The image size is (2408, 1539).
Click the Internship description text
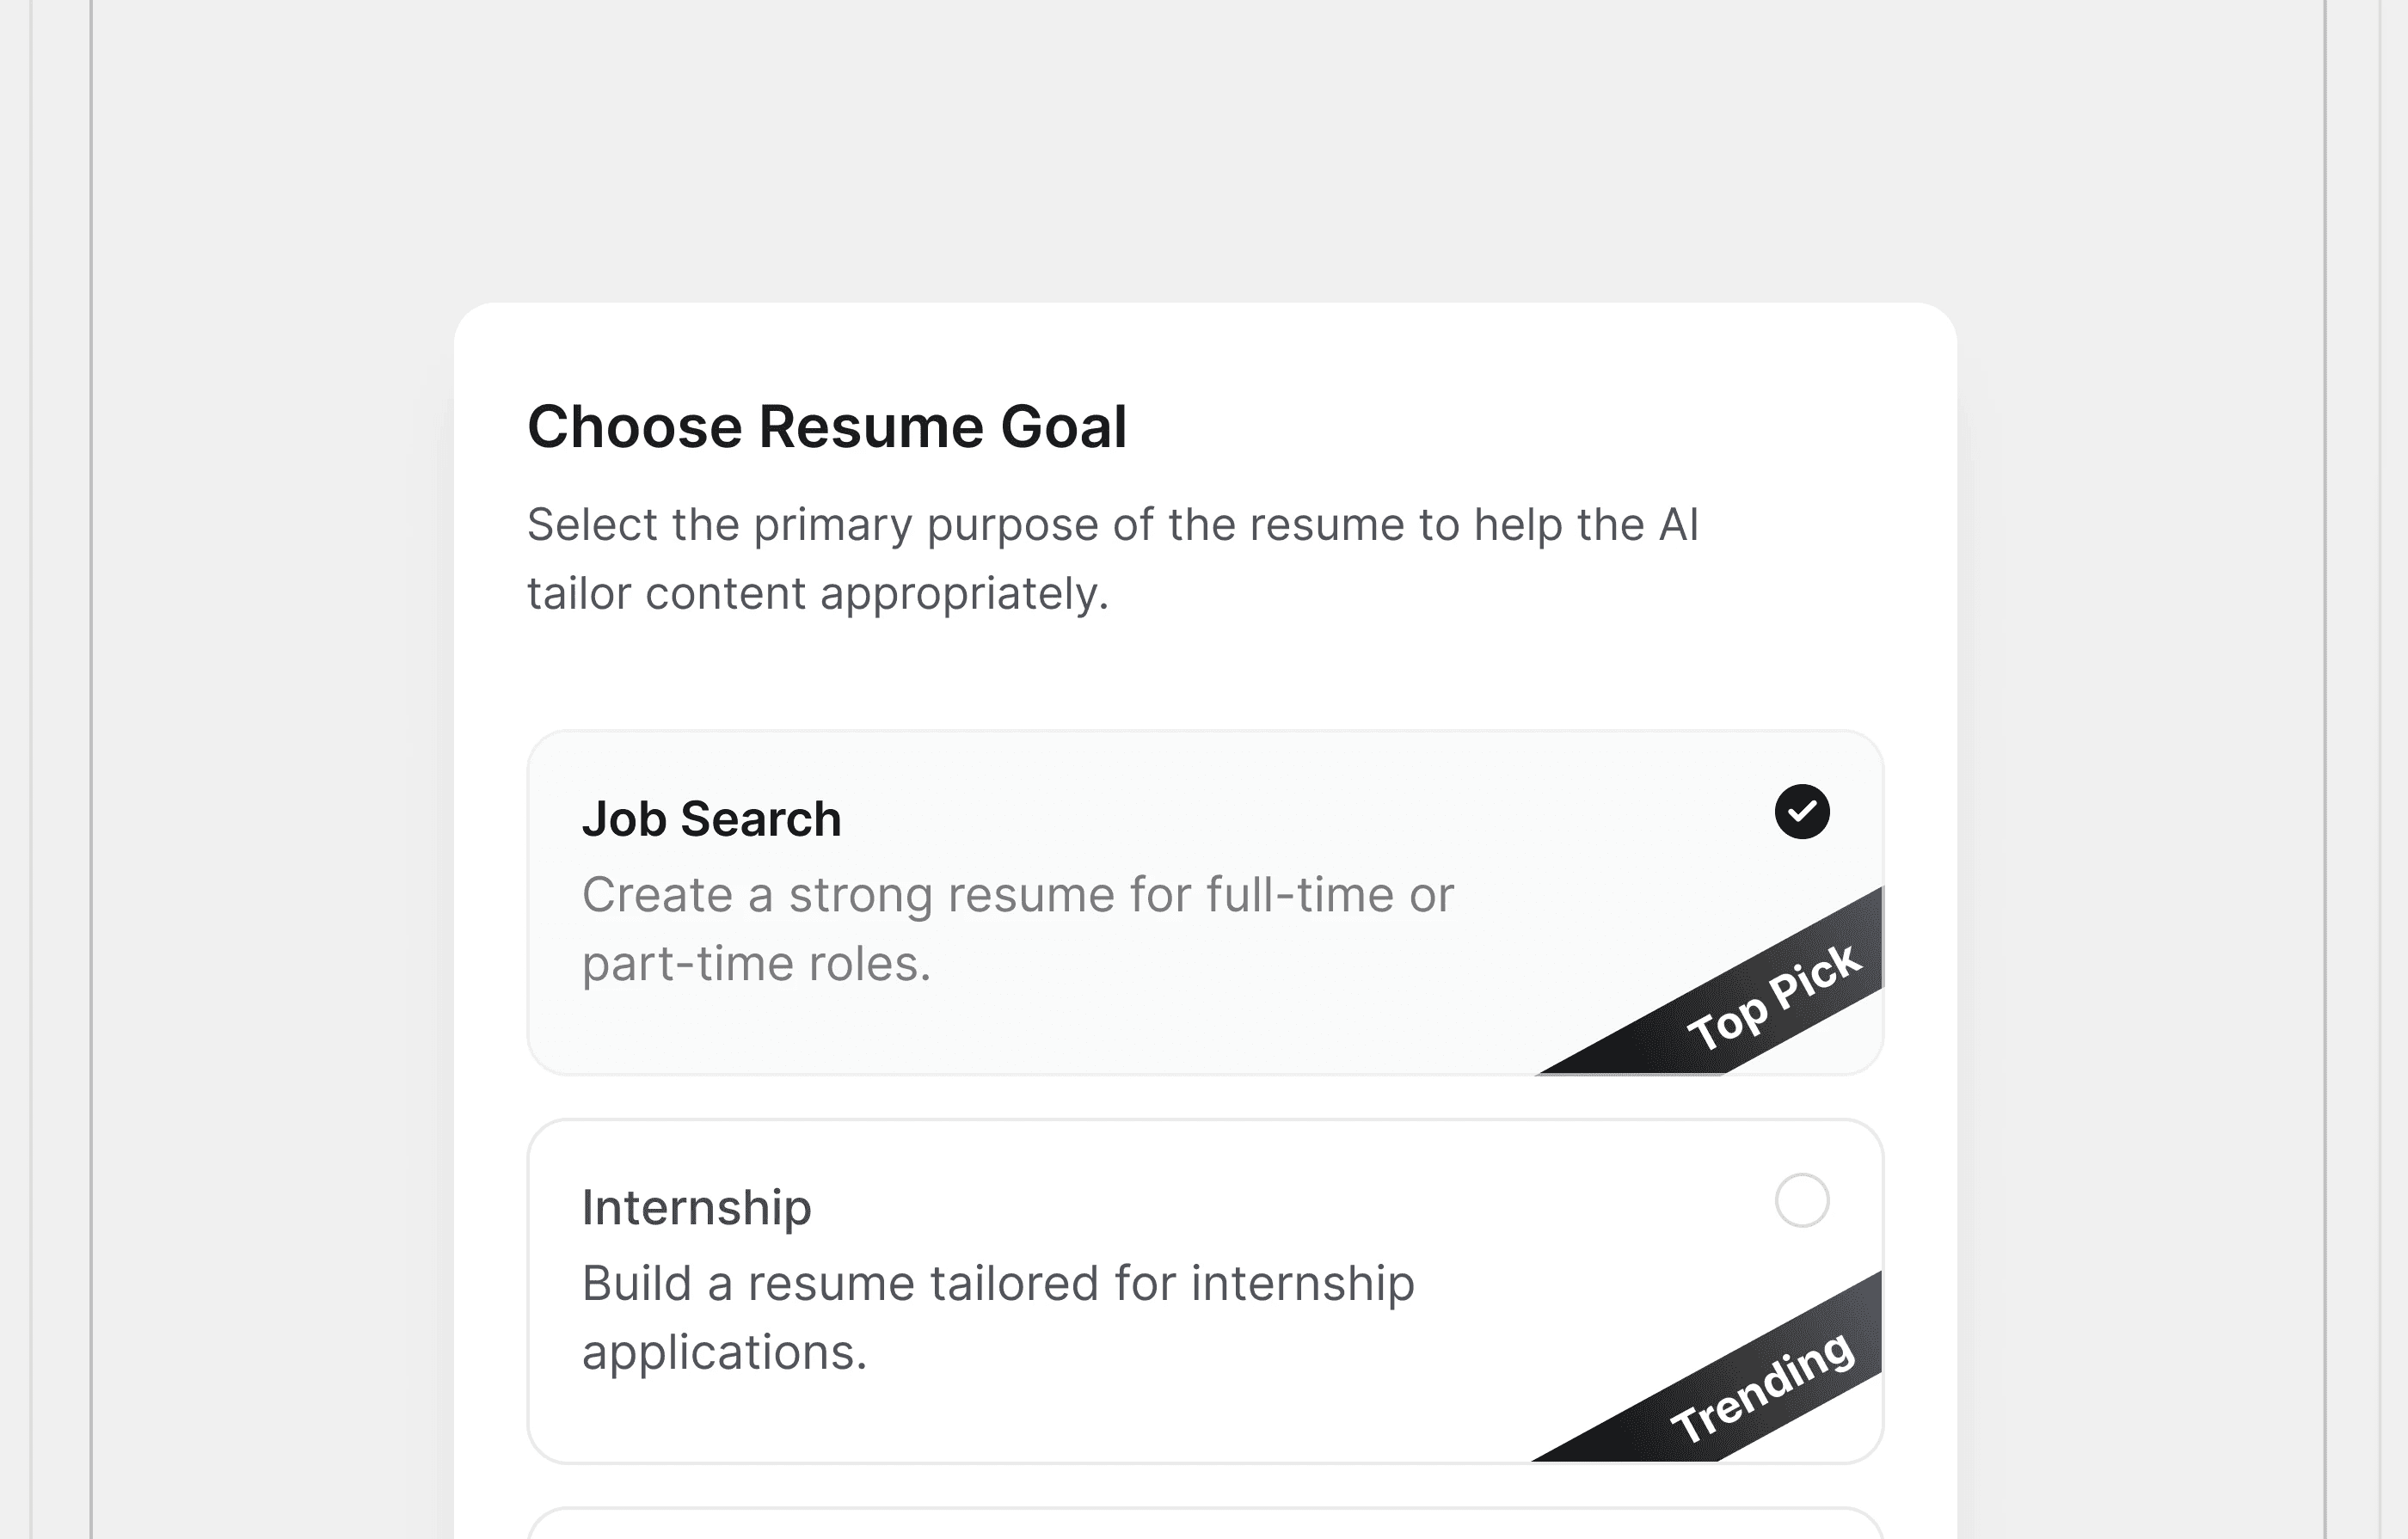pyautogui.click(x=998, y=1283)
